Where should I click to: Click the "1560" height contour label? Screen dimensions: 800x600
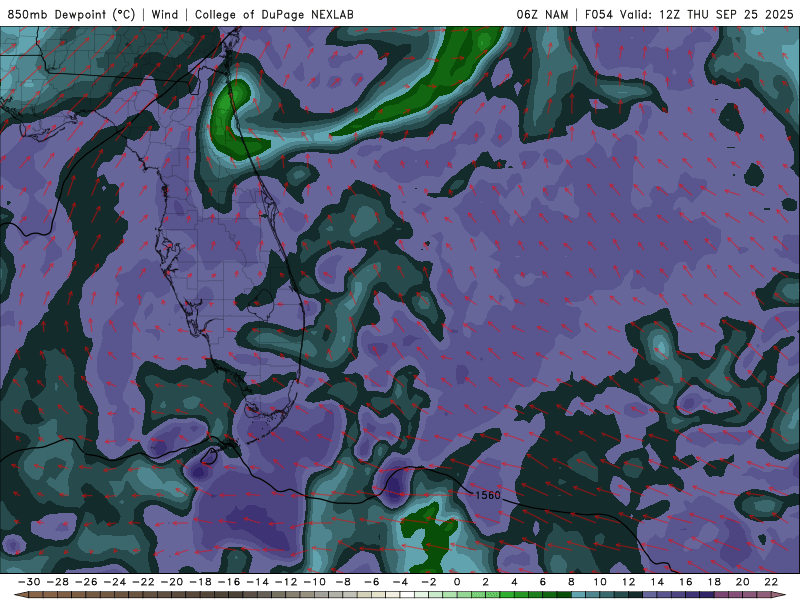point(488,495)
